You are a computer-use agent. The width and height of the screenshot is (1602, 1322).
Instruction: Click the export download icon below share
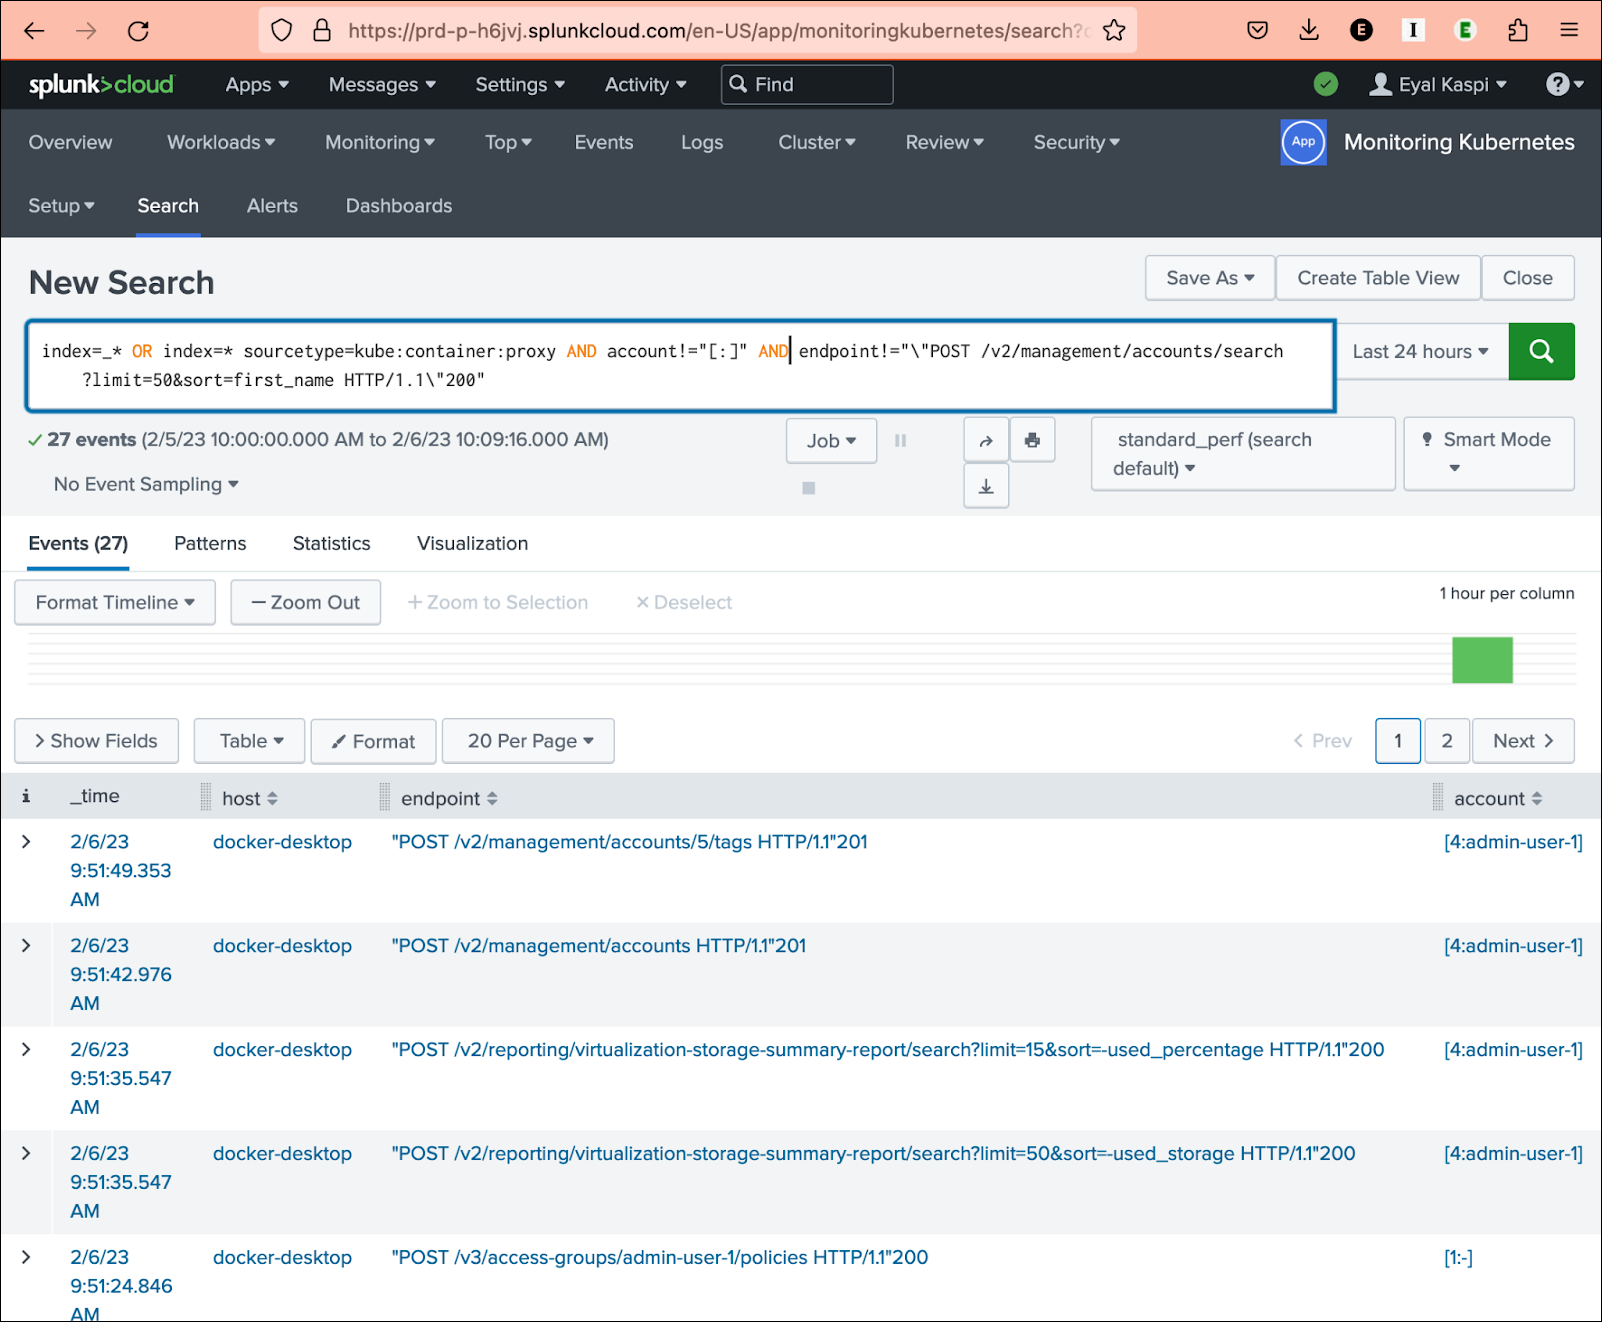(986, 487)
